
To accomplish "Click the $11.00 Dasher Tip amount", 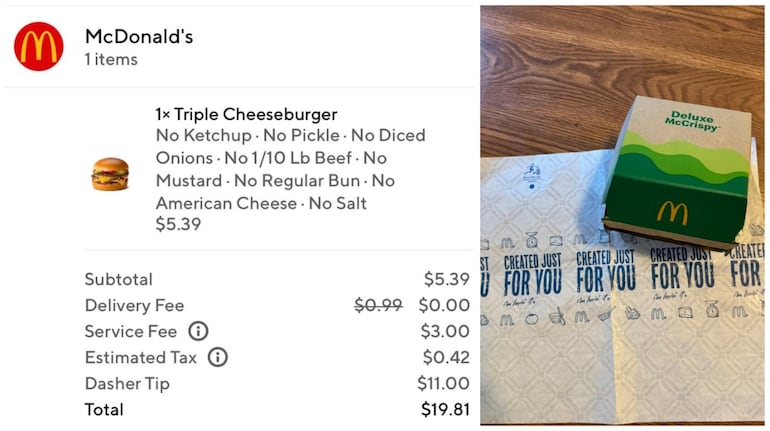I will [x=443, y=383].
